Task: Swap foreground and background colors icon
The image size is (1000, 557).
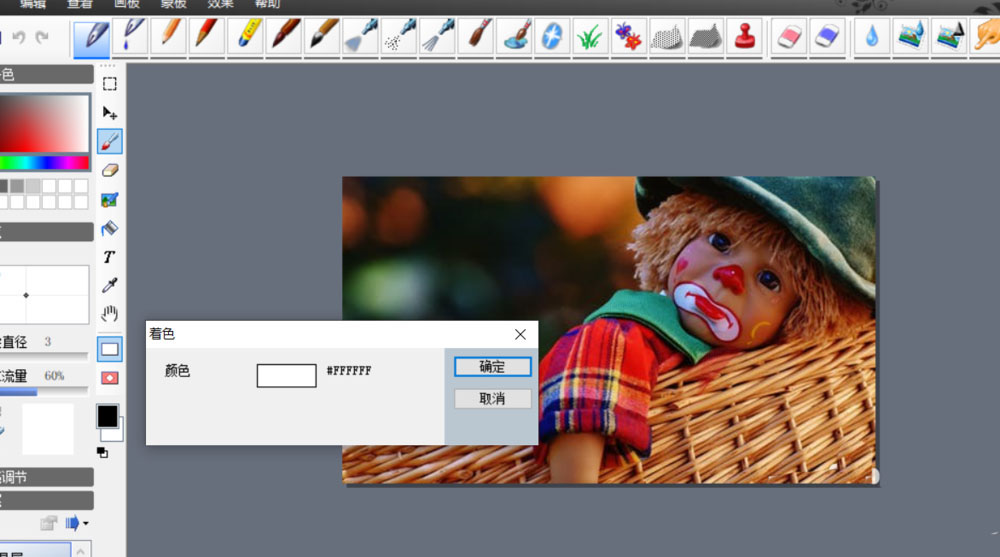Action: tap(102, 453)
